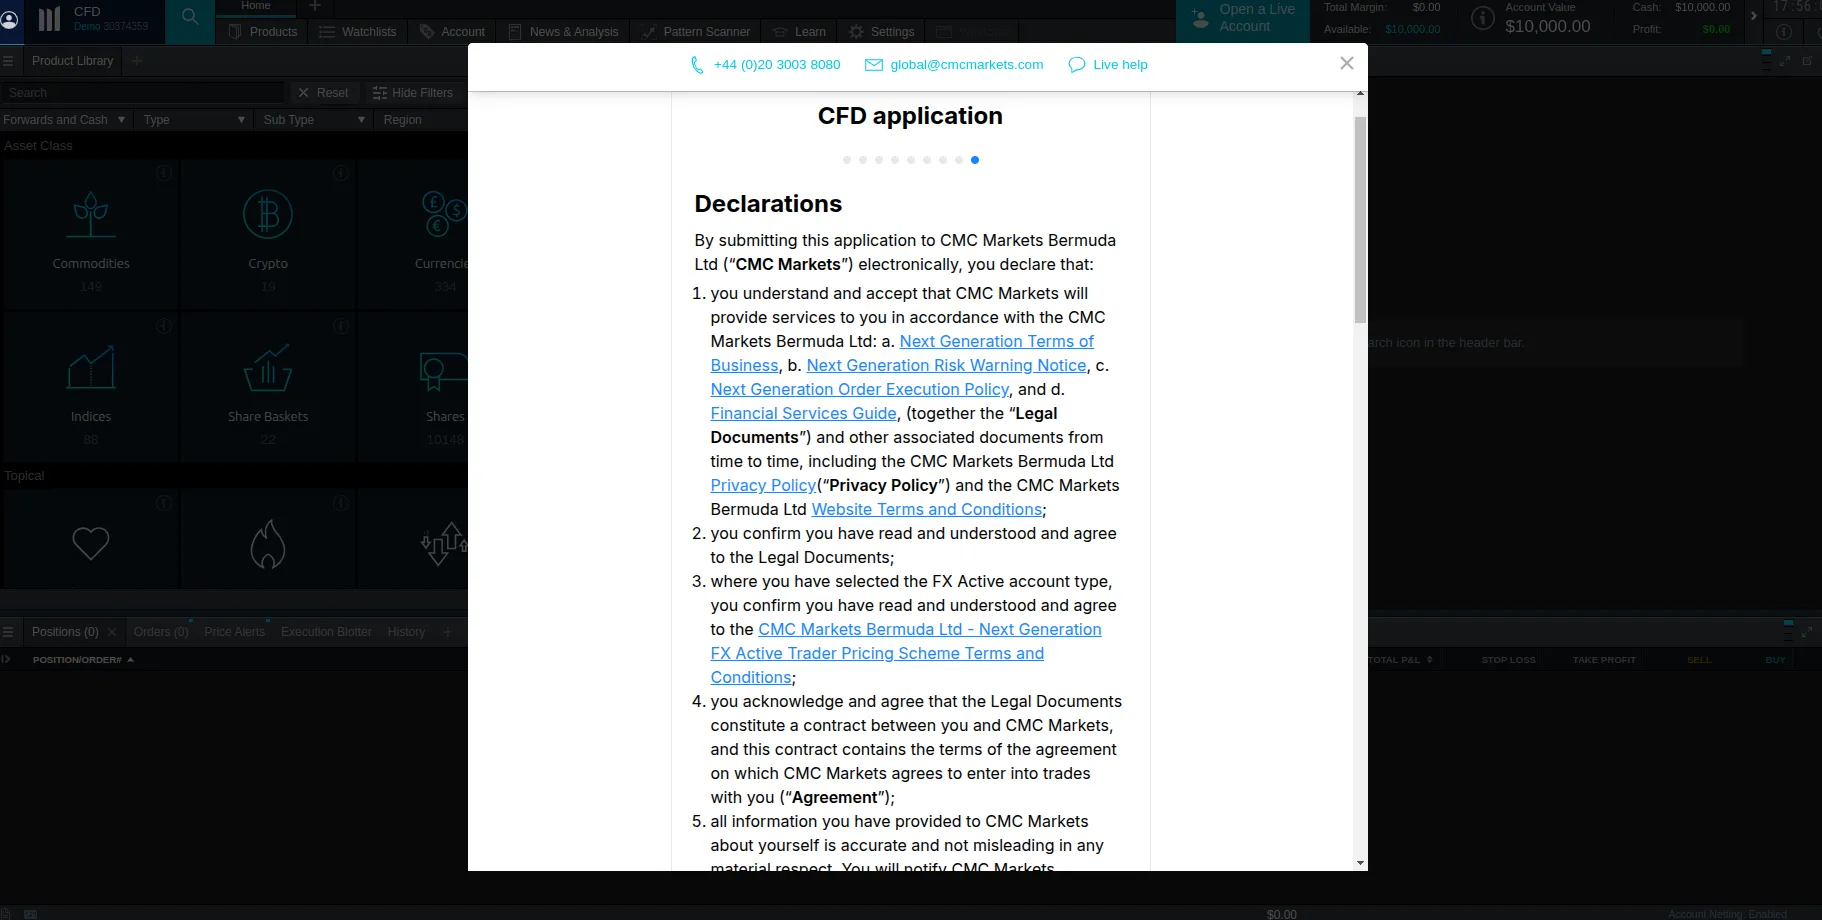This screenshot has width=1822, height=920.
Task: Open the Pattern Scanner menu
Action: [696, 32]
